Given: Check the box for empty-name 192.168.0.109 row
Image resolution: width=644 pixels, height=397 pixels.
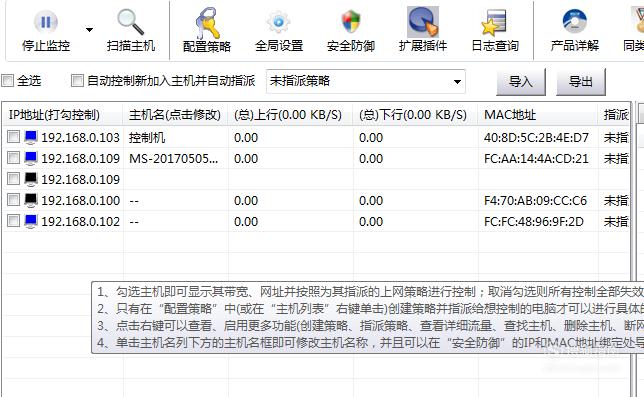Looking at the screenshot, I should [13, 179].
